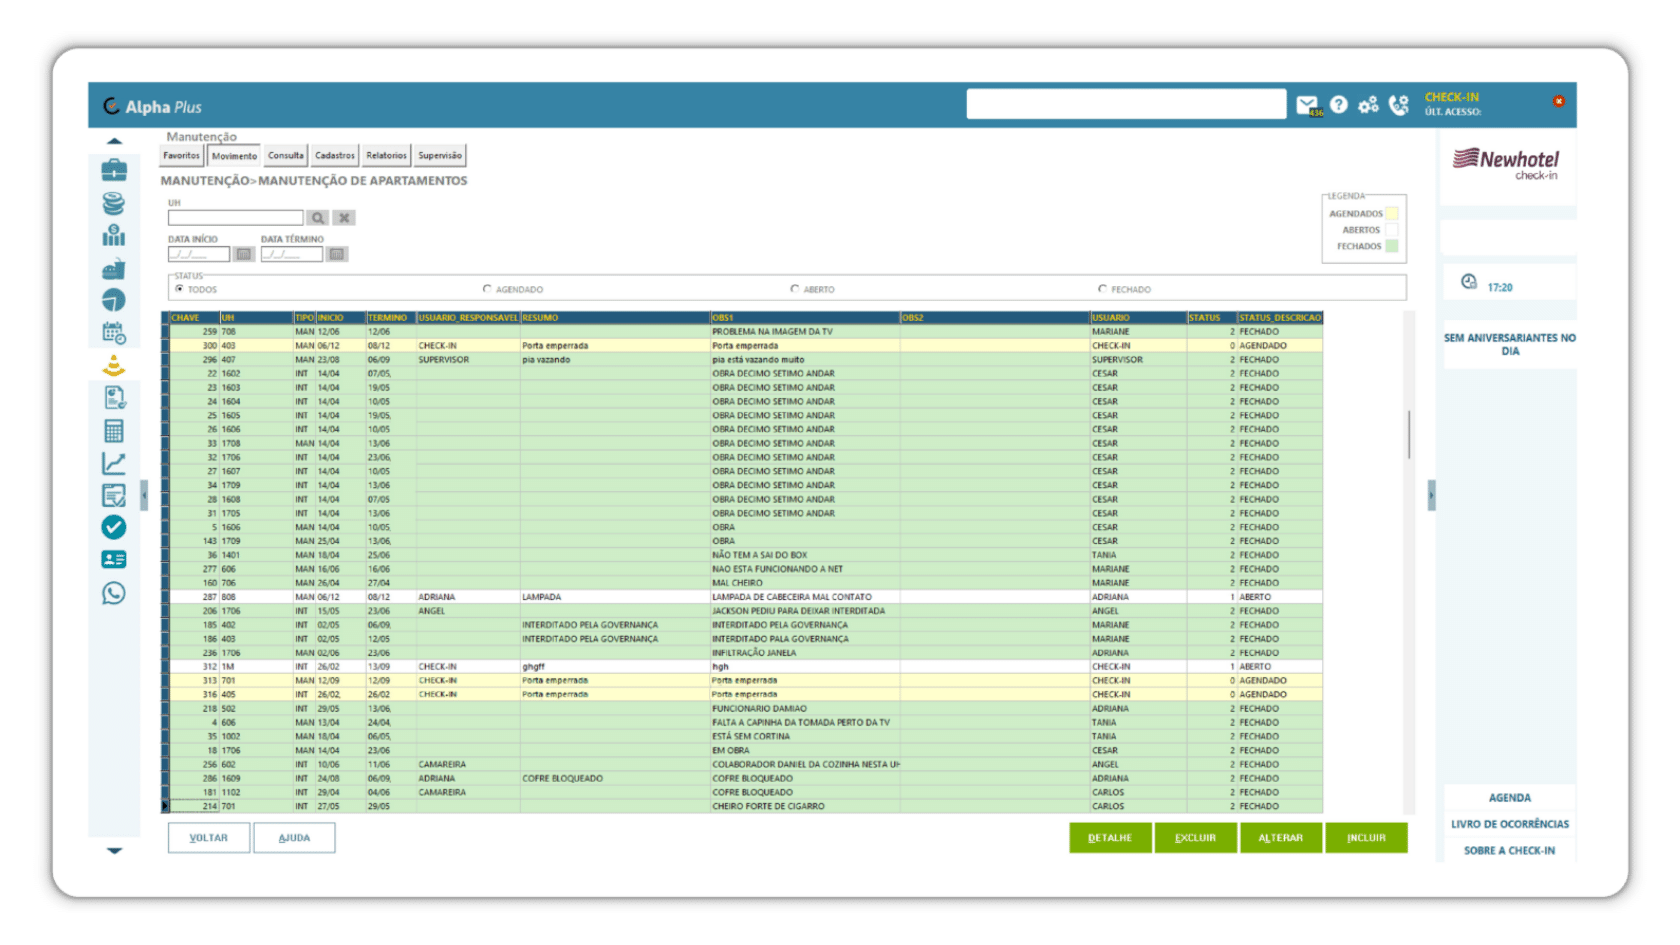Click the VOLTAR button

(x=209, y=838)
